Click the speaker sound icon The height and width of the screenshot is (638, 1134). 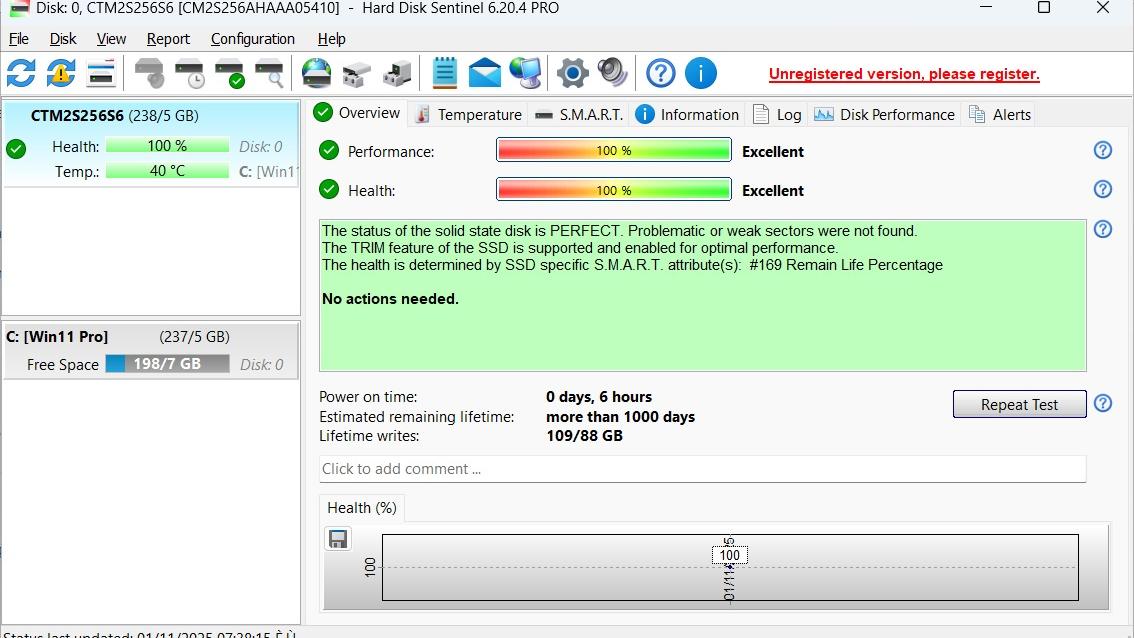[x=612, y=73]
